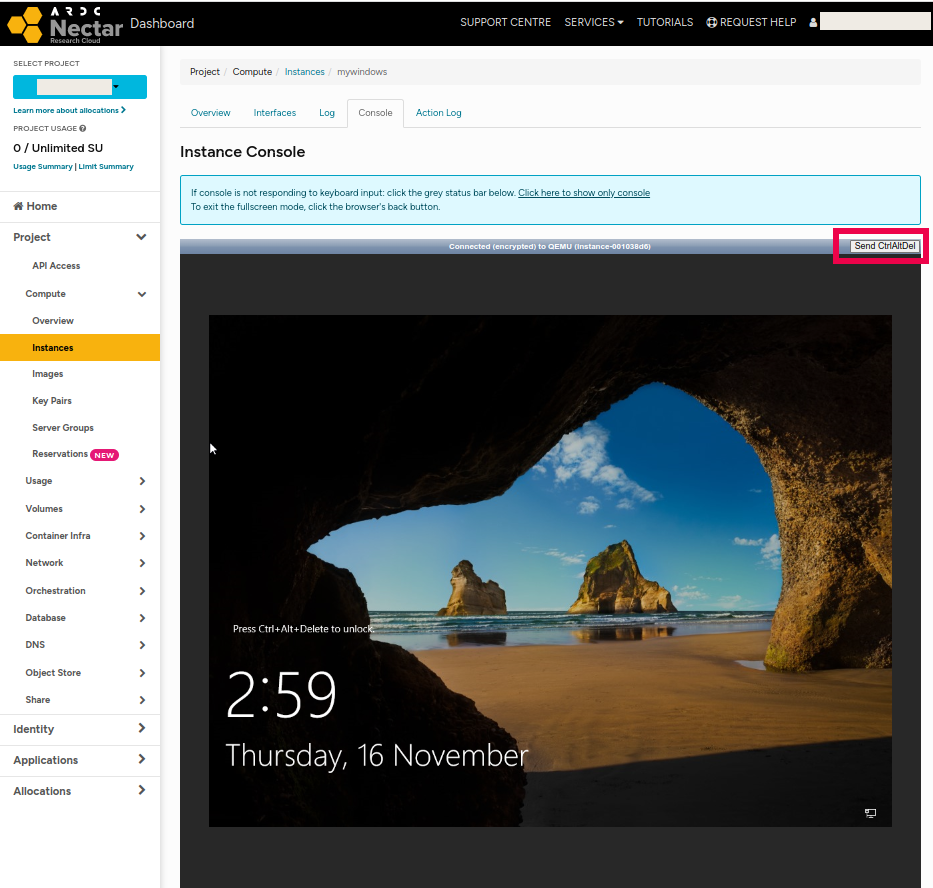Click the Nectar Research Cloud logo
Image resolution: width=933 pixels, height=888 pixels.
(x=65, y=24)
